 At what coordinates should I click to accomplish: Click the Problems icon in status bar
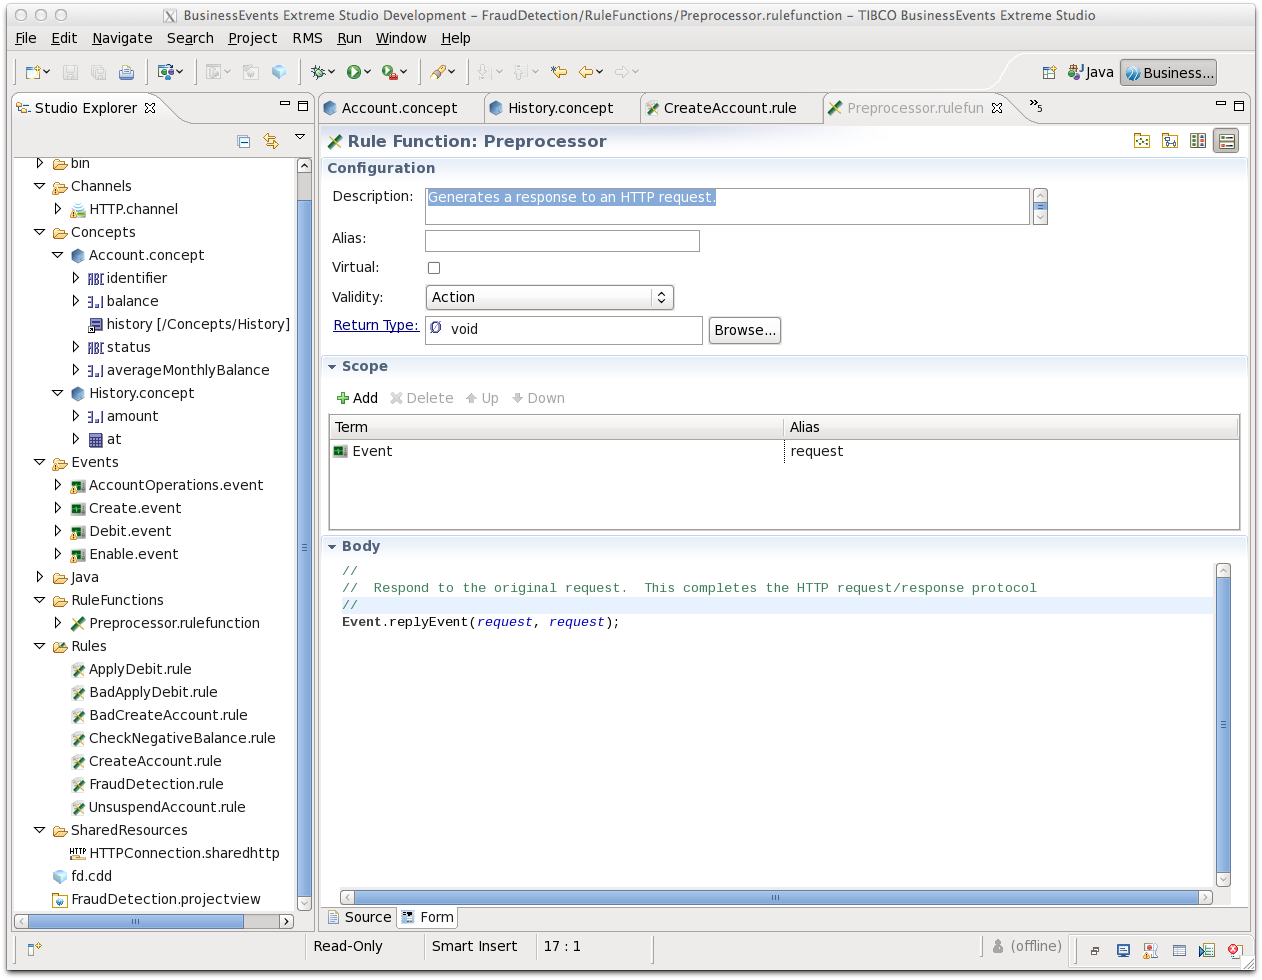point(1151,950)
